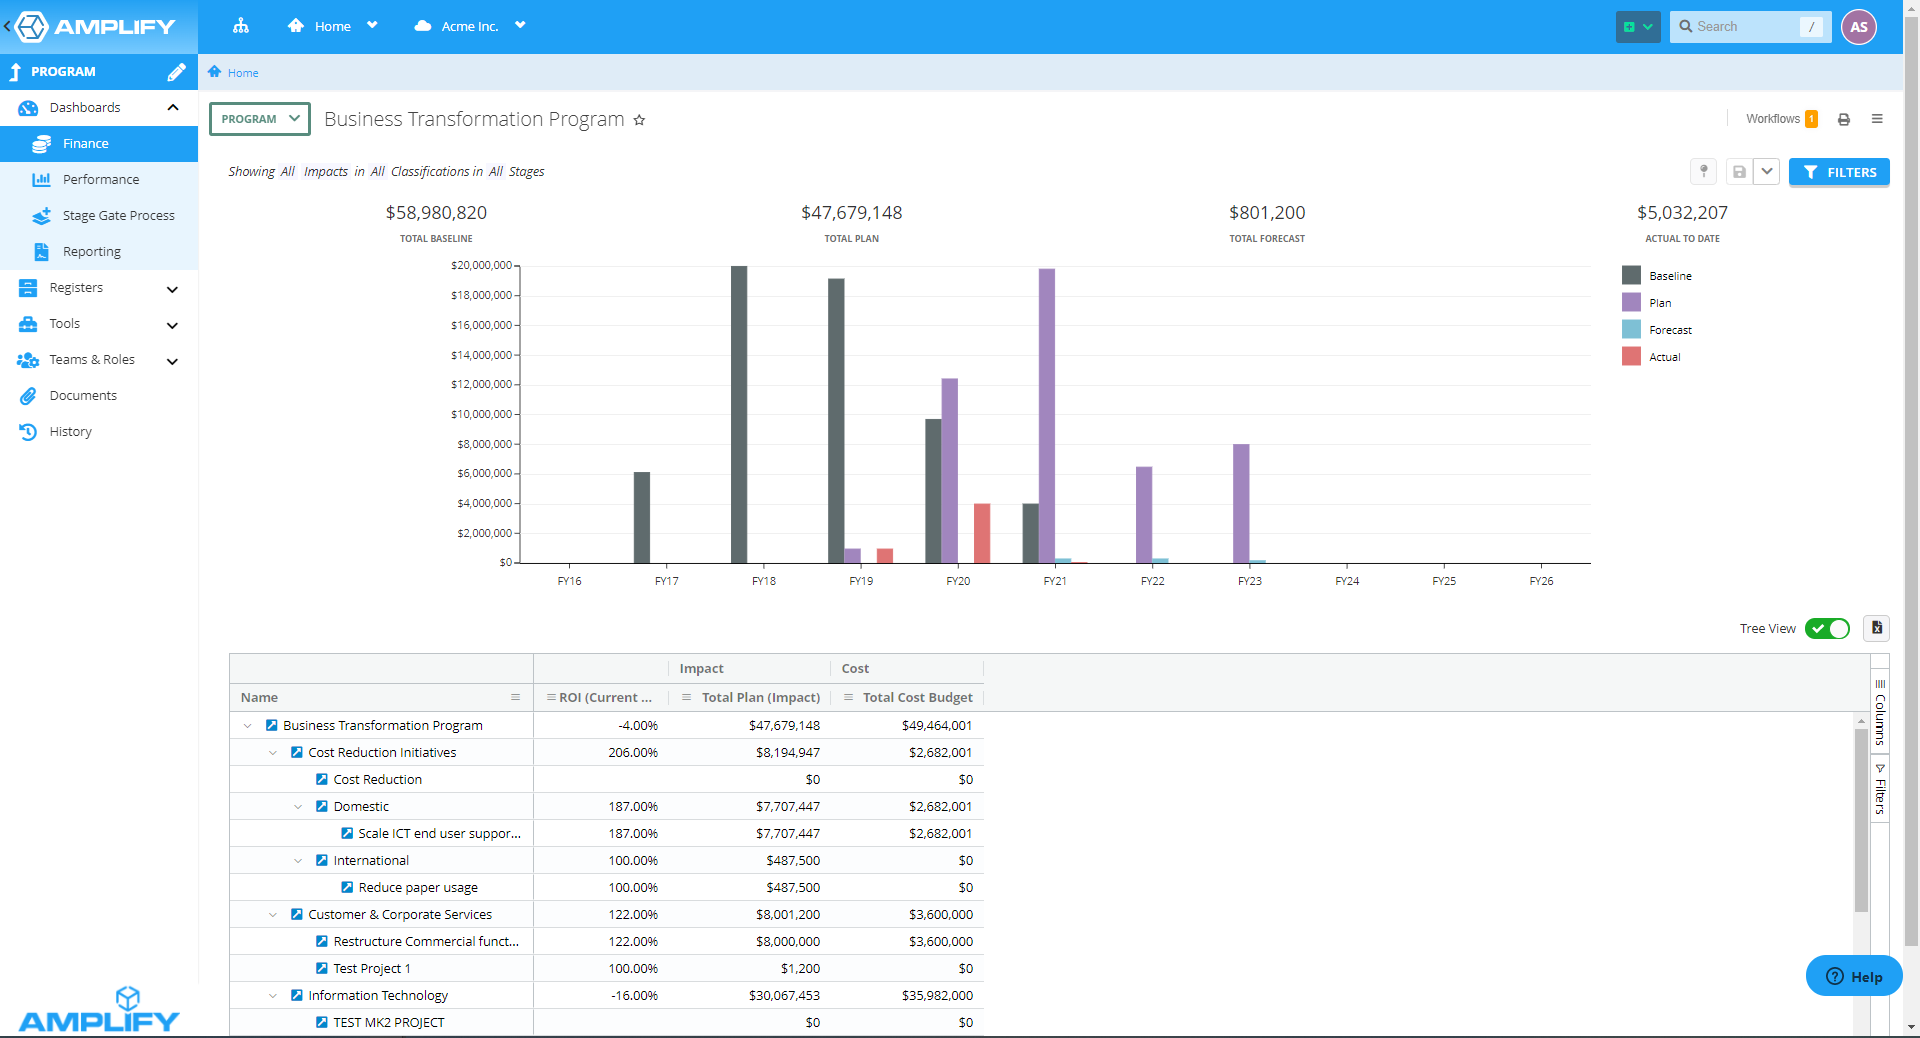Turn off the Tree View toggle

[x=1827, y=629]
